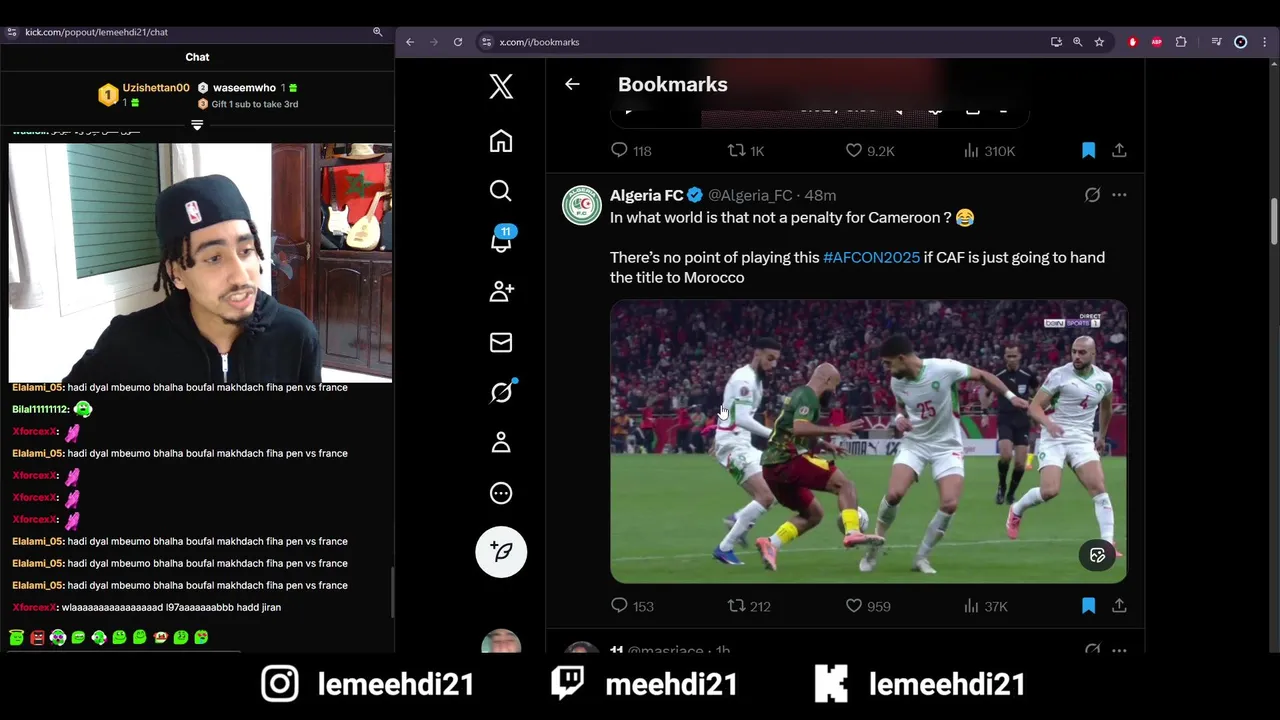The height and width of the screenshot is (720, 1280).
Task: Open the Profile icon in X sidebar
Action: [x=501, y=442]
